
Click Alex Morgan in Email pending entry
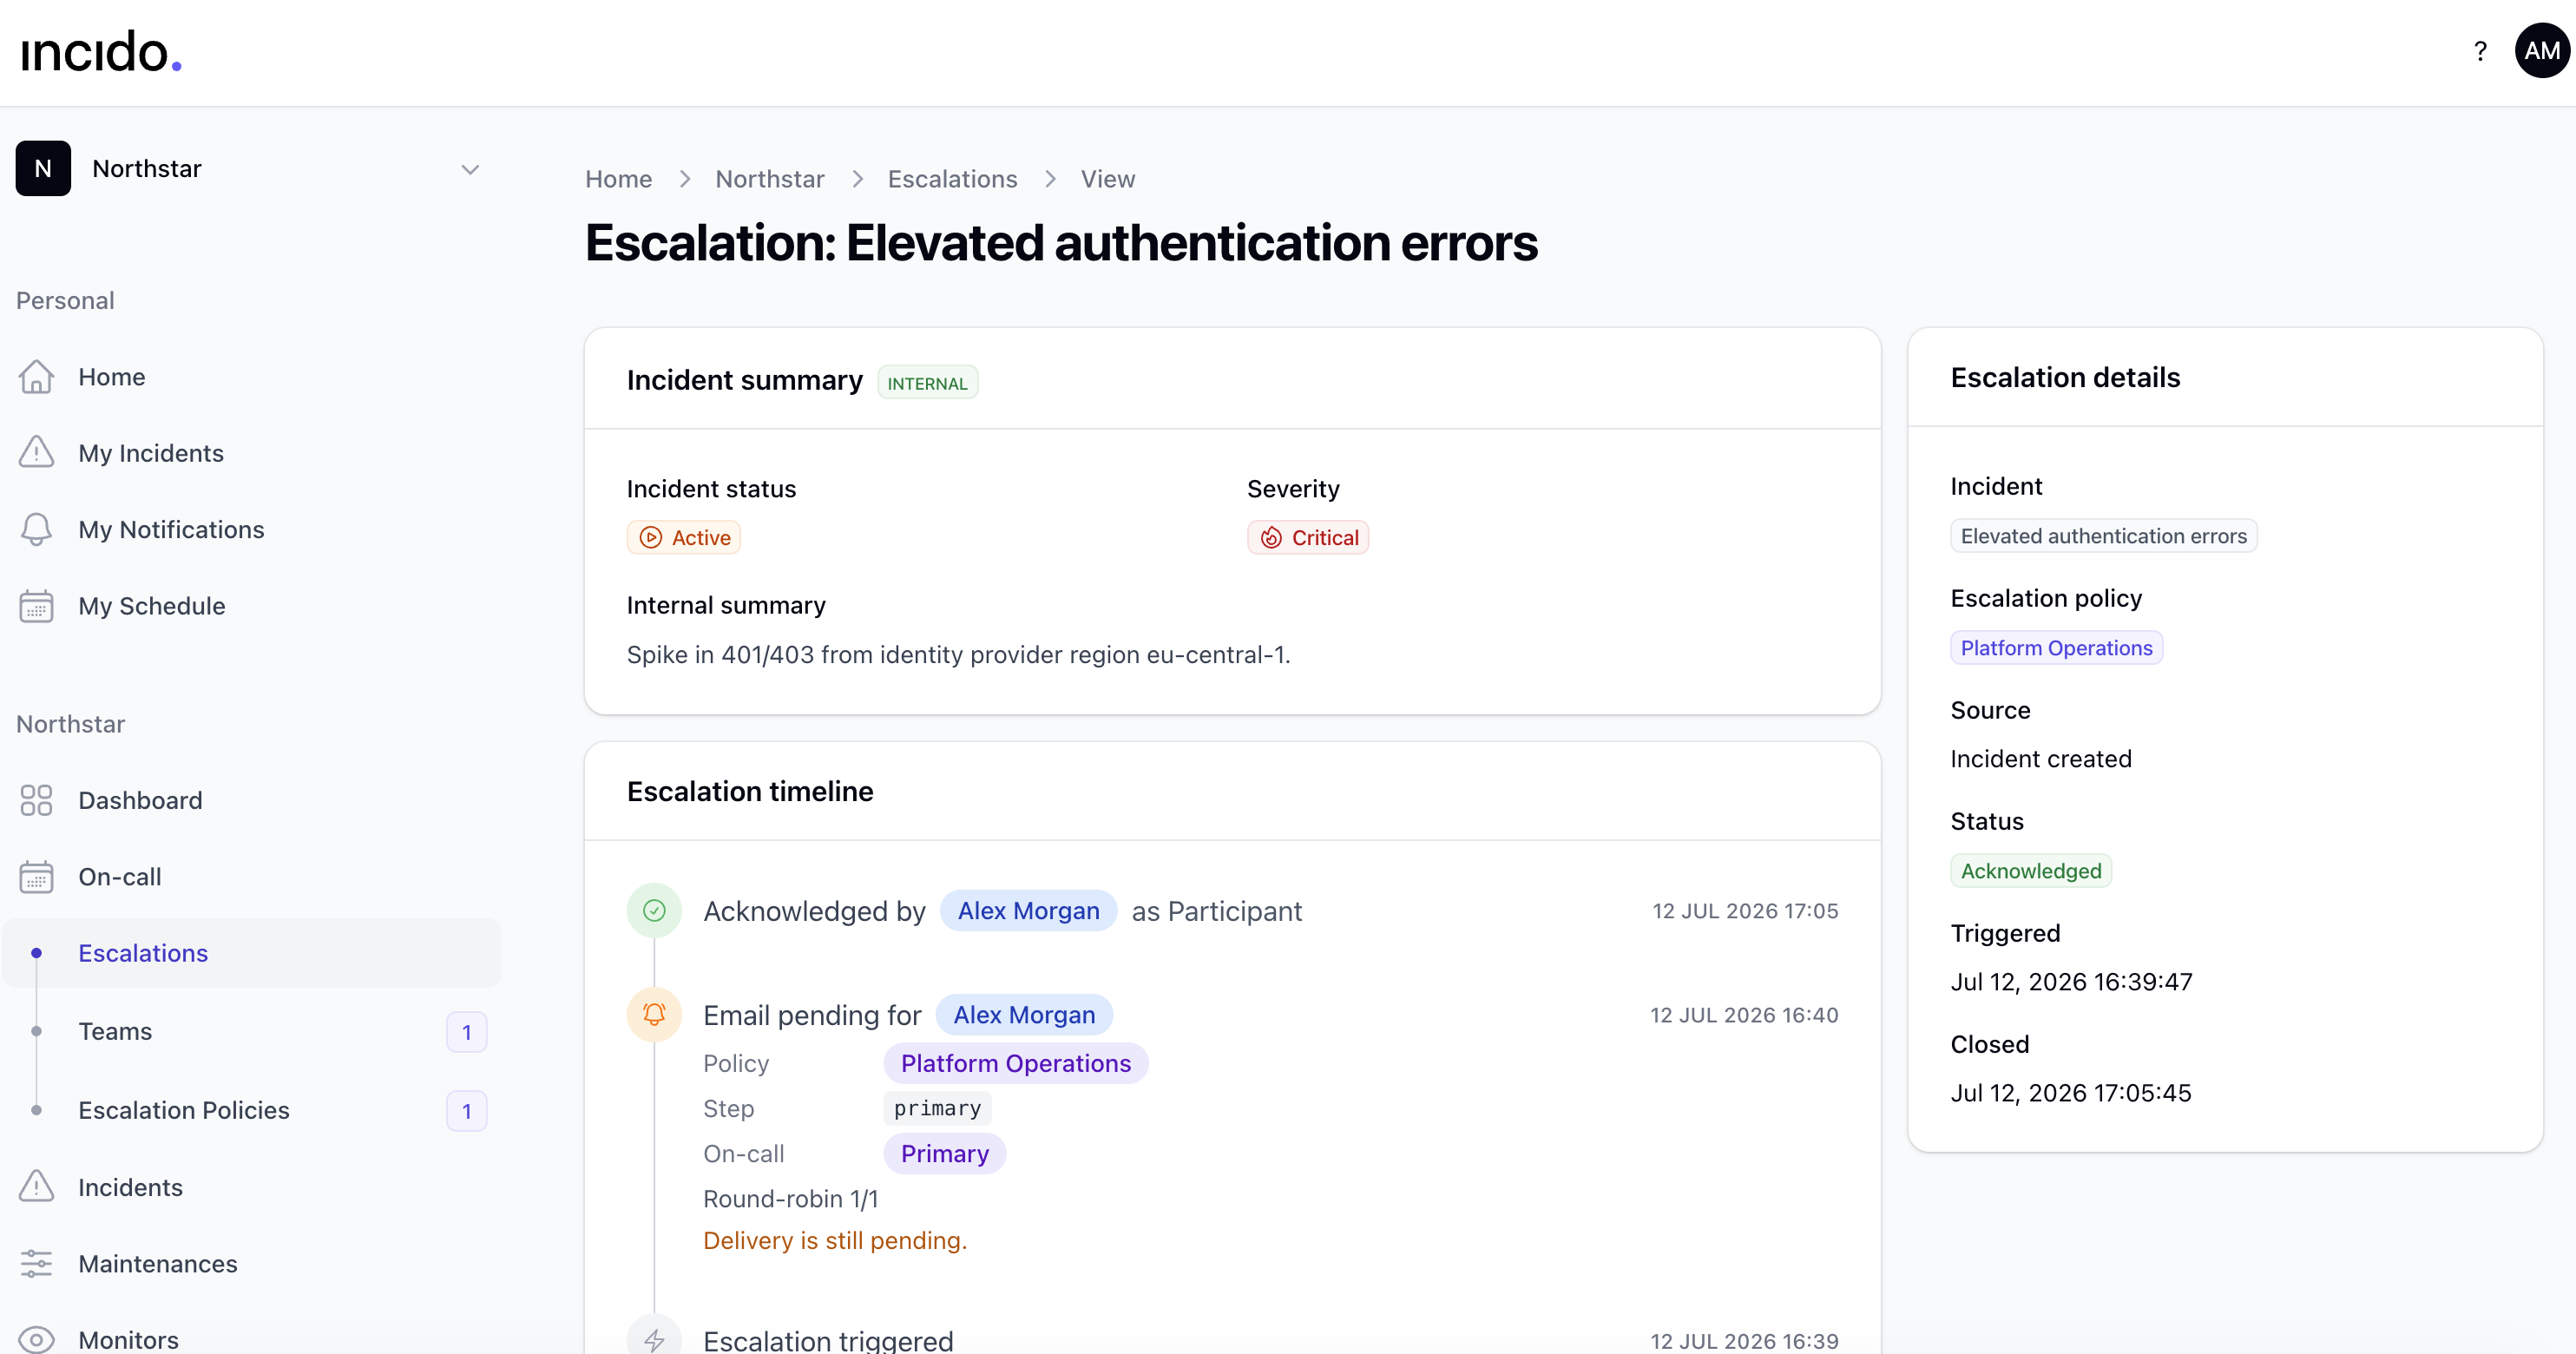pyautogui.click(x=1024, y=1014)
